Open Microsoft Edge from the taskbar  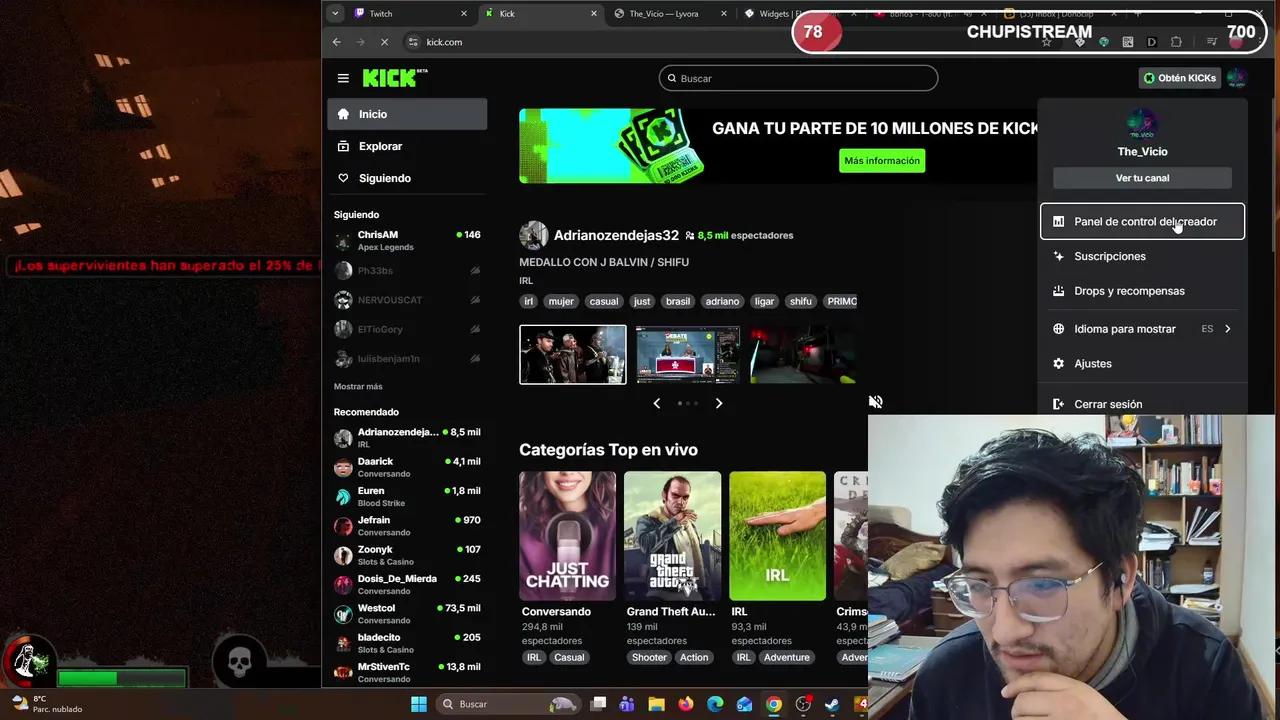pyautogui.click(x=715, y=704)
